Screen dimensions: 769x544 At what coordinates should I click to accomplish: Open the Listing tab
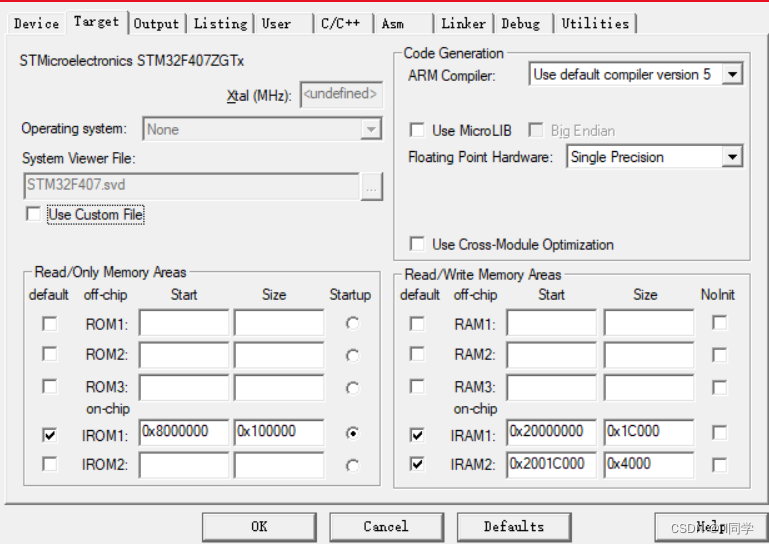click(x=220, y=24)
